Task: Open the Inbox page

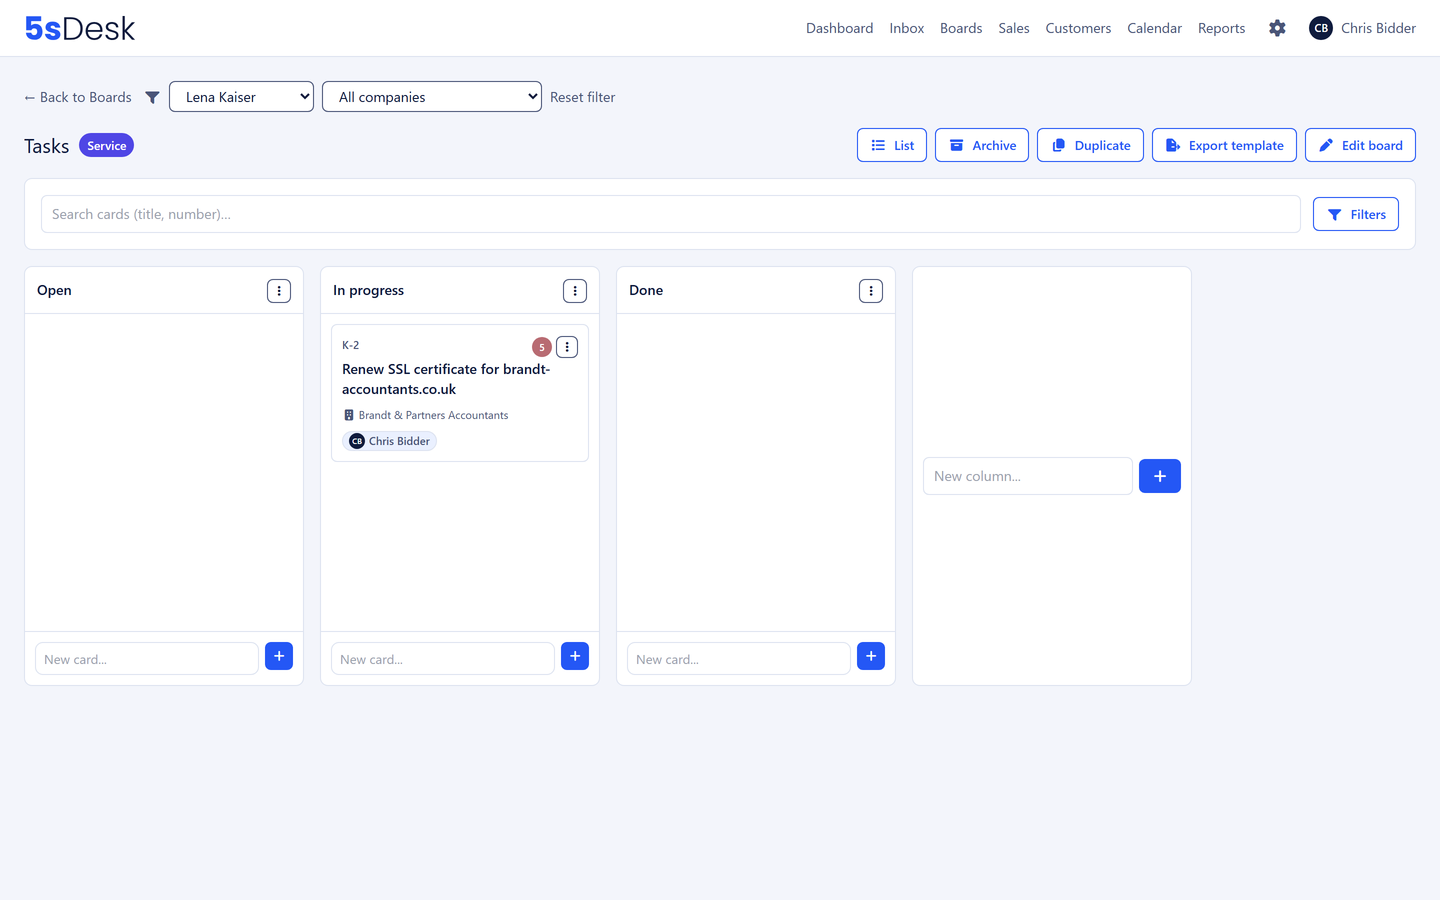Action: point(907,28)
